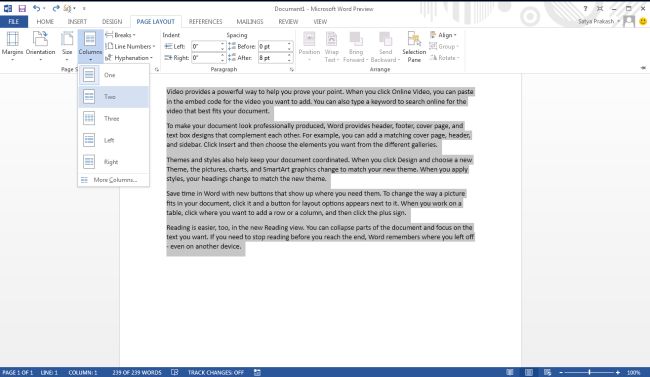Viewport: 650px width, 377px height.
Task: Select the Right column preset
Action: 113,162
